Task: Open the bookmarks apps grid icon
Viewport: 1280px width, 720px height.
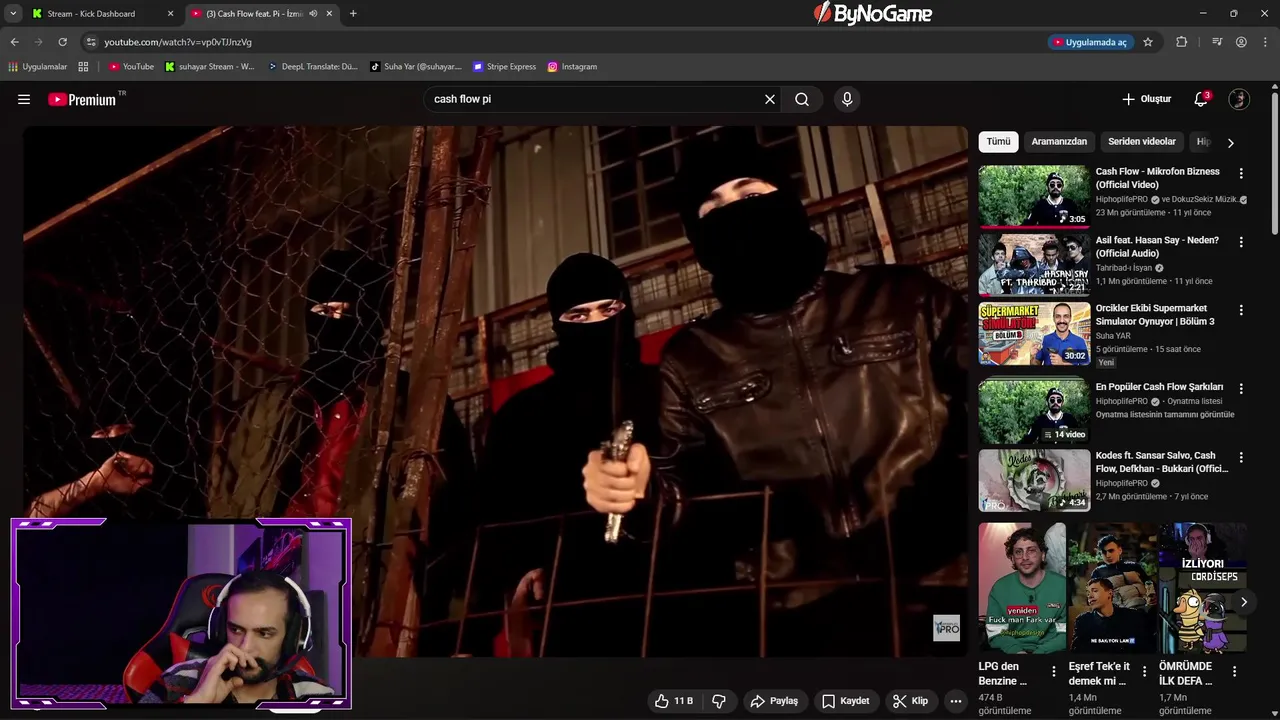Action: 83,67
